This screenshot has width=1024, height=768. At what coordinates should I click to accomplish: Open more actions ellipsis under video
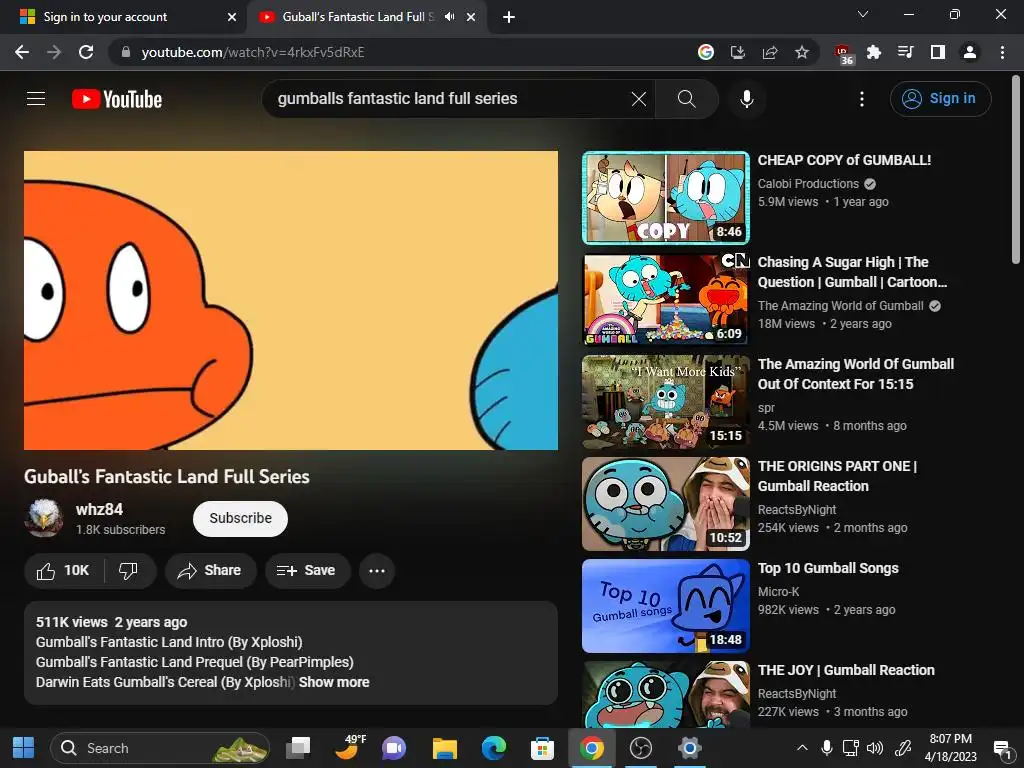[377, 571]
